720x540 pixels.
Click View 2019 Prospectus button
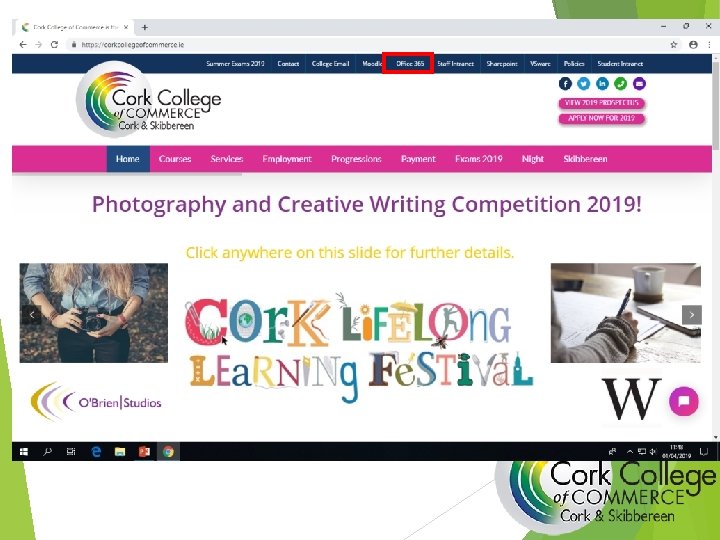pyautogui.click(x=602, y=103)
